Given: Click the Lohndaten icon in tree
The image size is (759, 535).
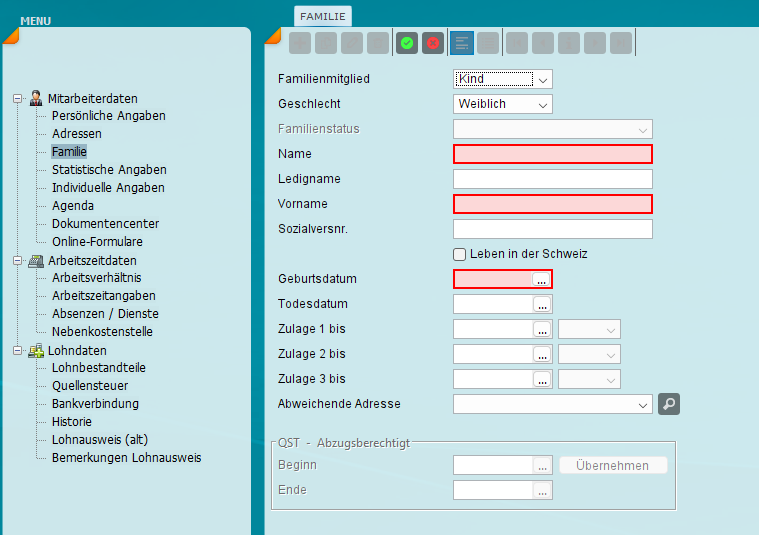Looking at the screenshot, I should click(x=36, y=351).
